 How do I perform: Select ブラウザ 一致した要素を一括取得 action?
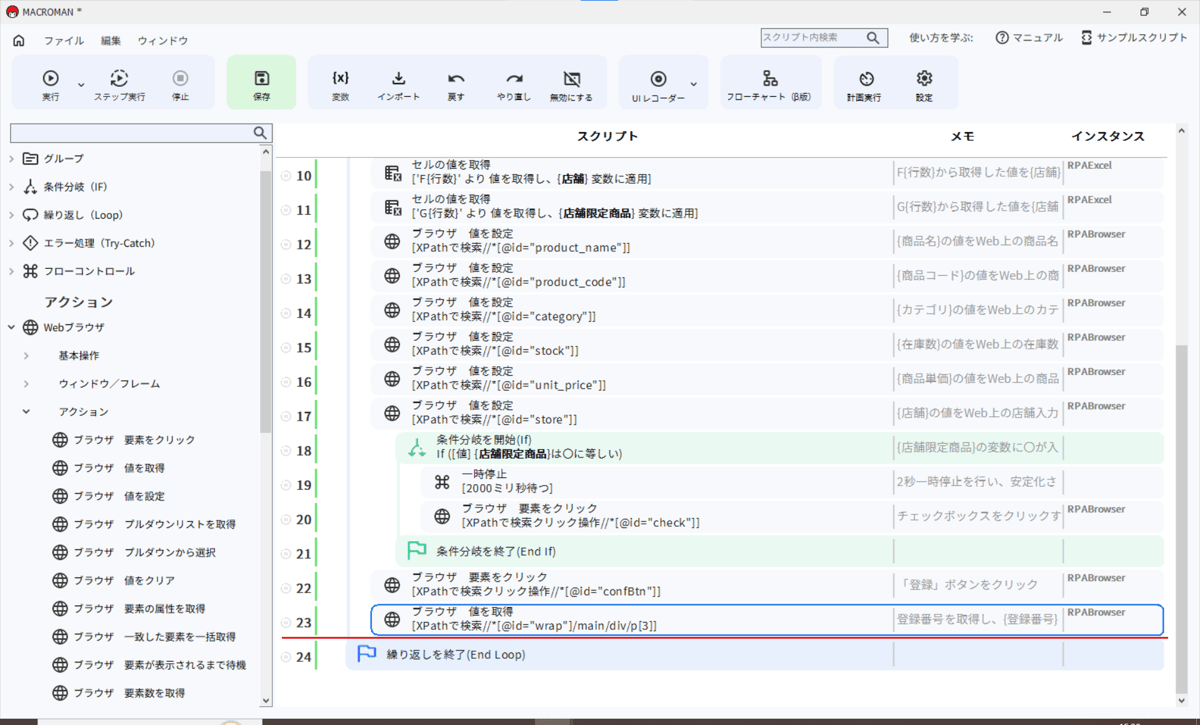coord(144,636)
